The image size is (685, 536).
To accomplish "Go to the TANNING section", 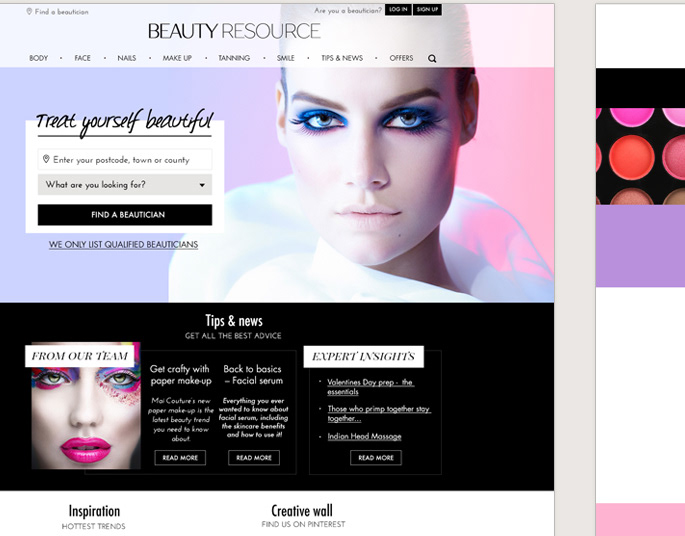I will pyautogui.click(x=234, y=58).
